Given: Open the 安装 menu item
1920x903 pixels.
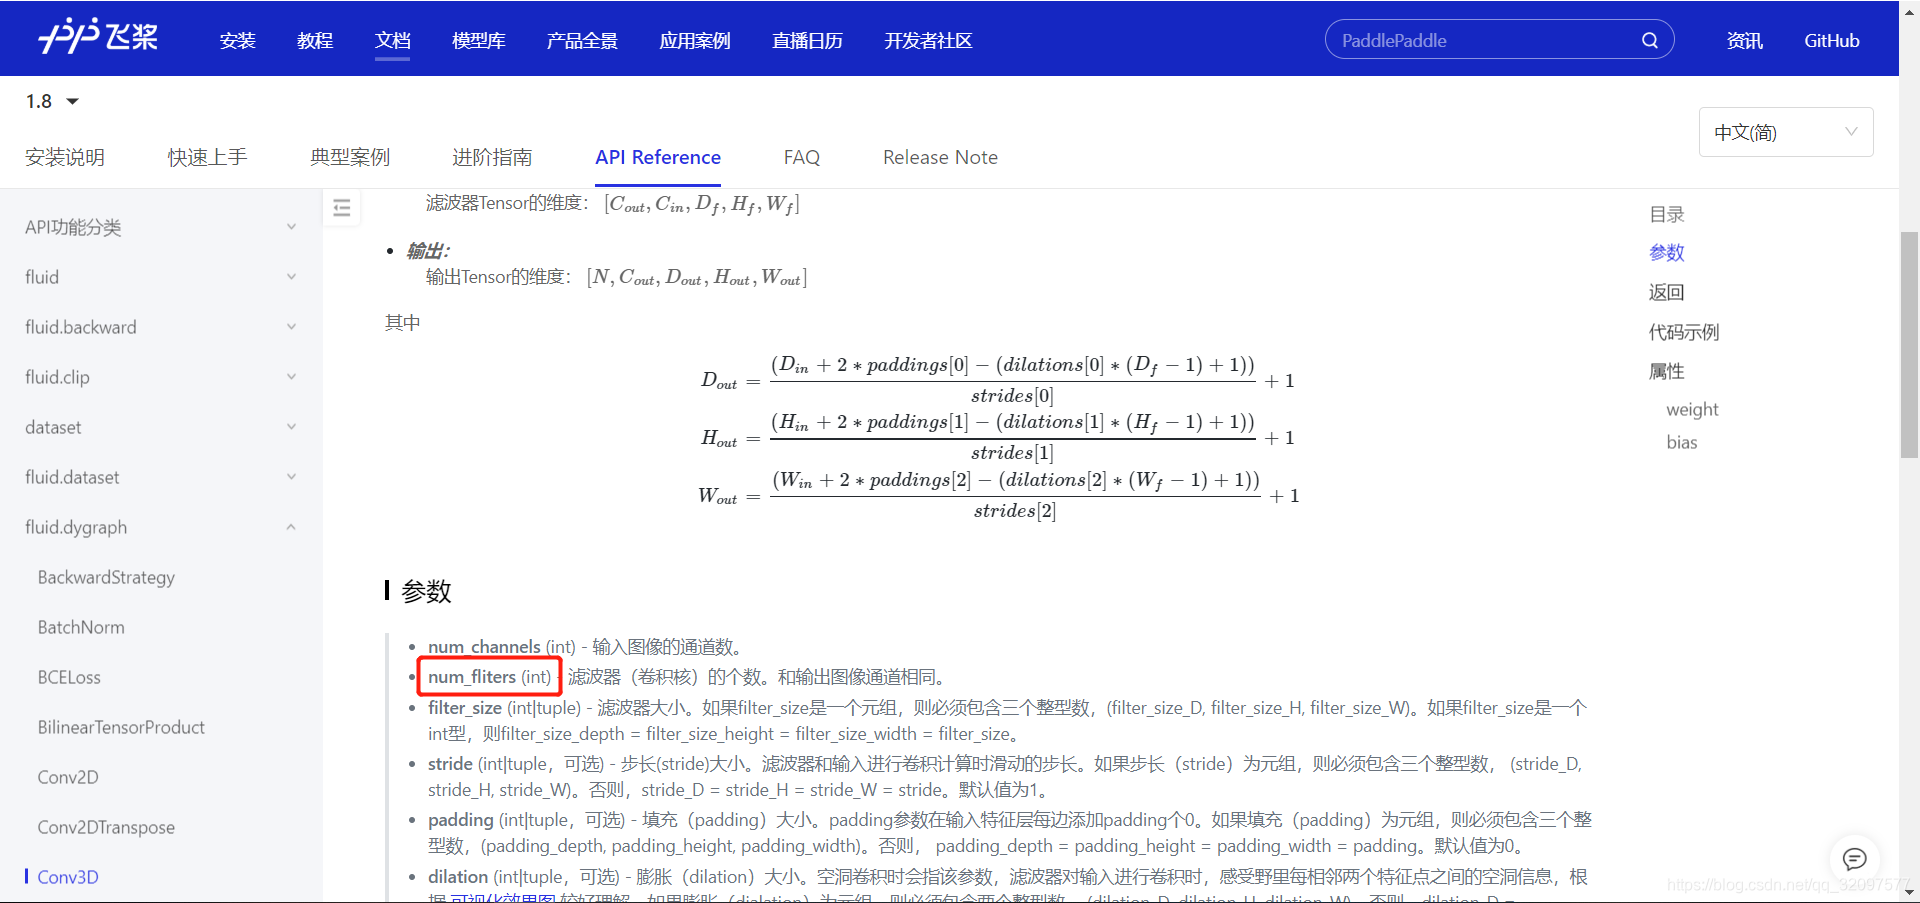Looking at the screenshot, I should click(238, 41).
